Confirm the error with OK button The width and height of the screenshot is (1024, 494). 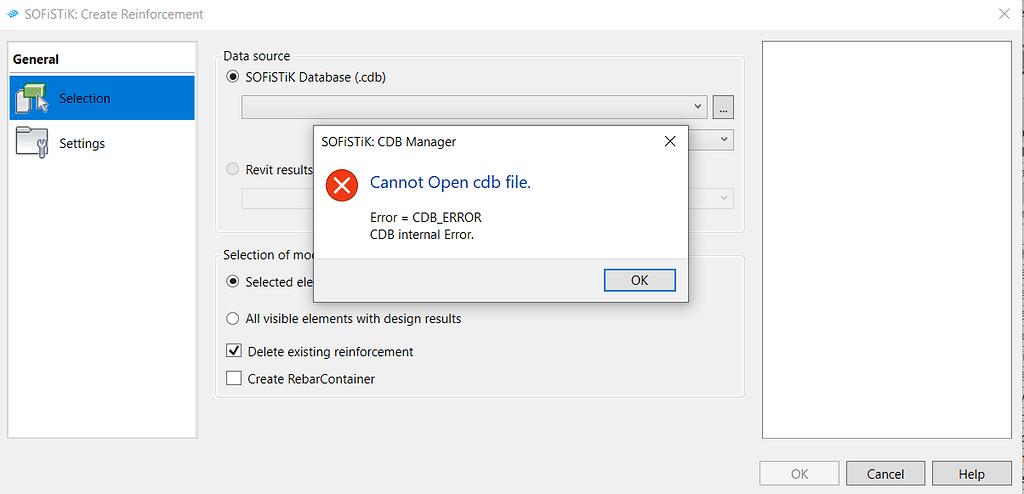pos(639,280)
